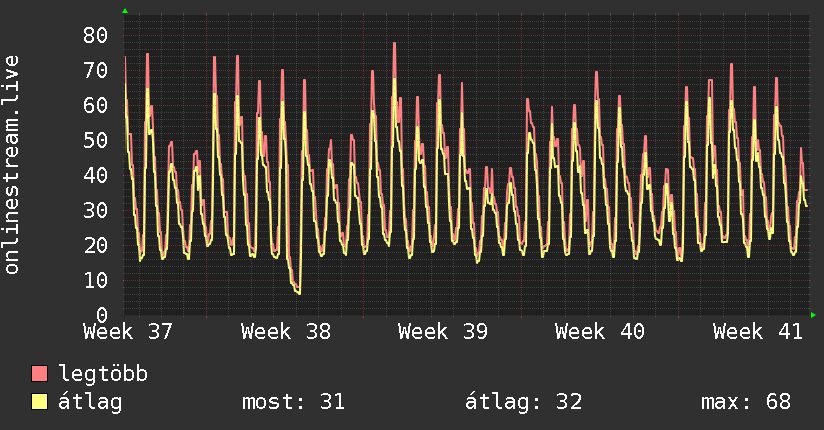
Task: Click the 'max: 68' statistic
Action: tap(746, 402)
